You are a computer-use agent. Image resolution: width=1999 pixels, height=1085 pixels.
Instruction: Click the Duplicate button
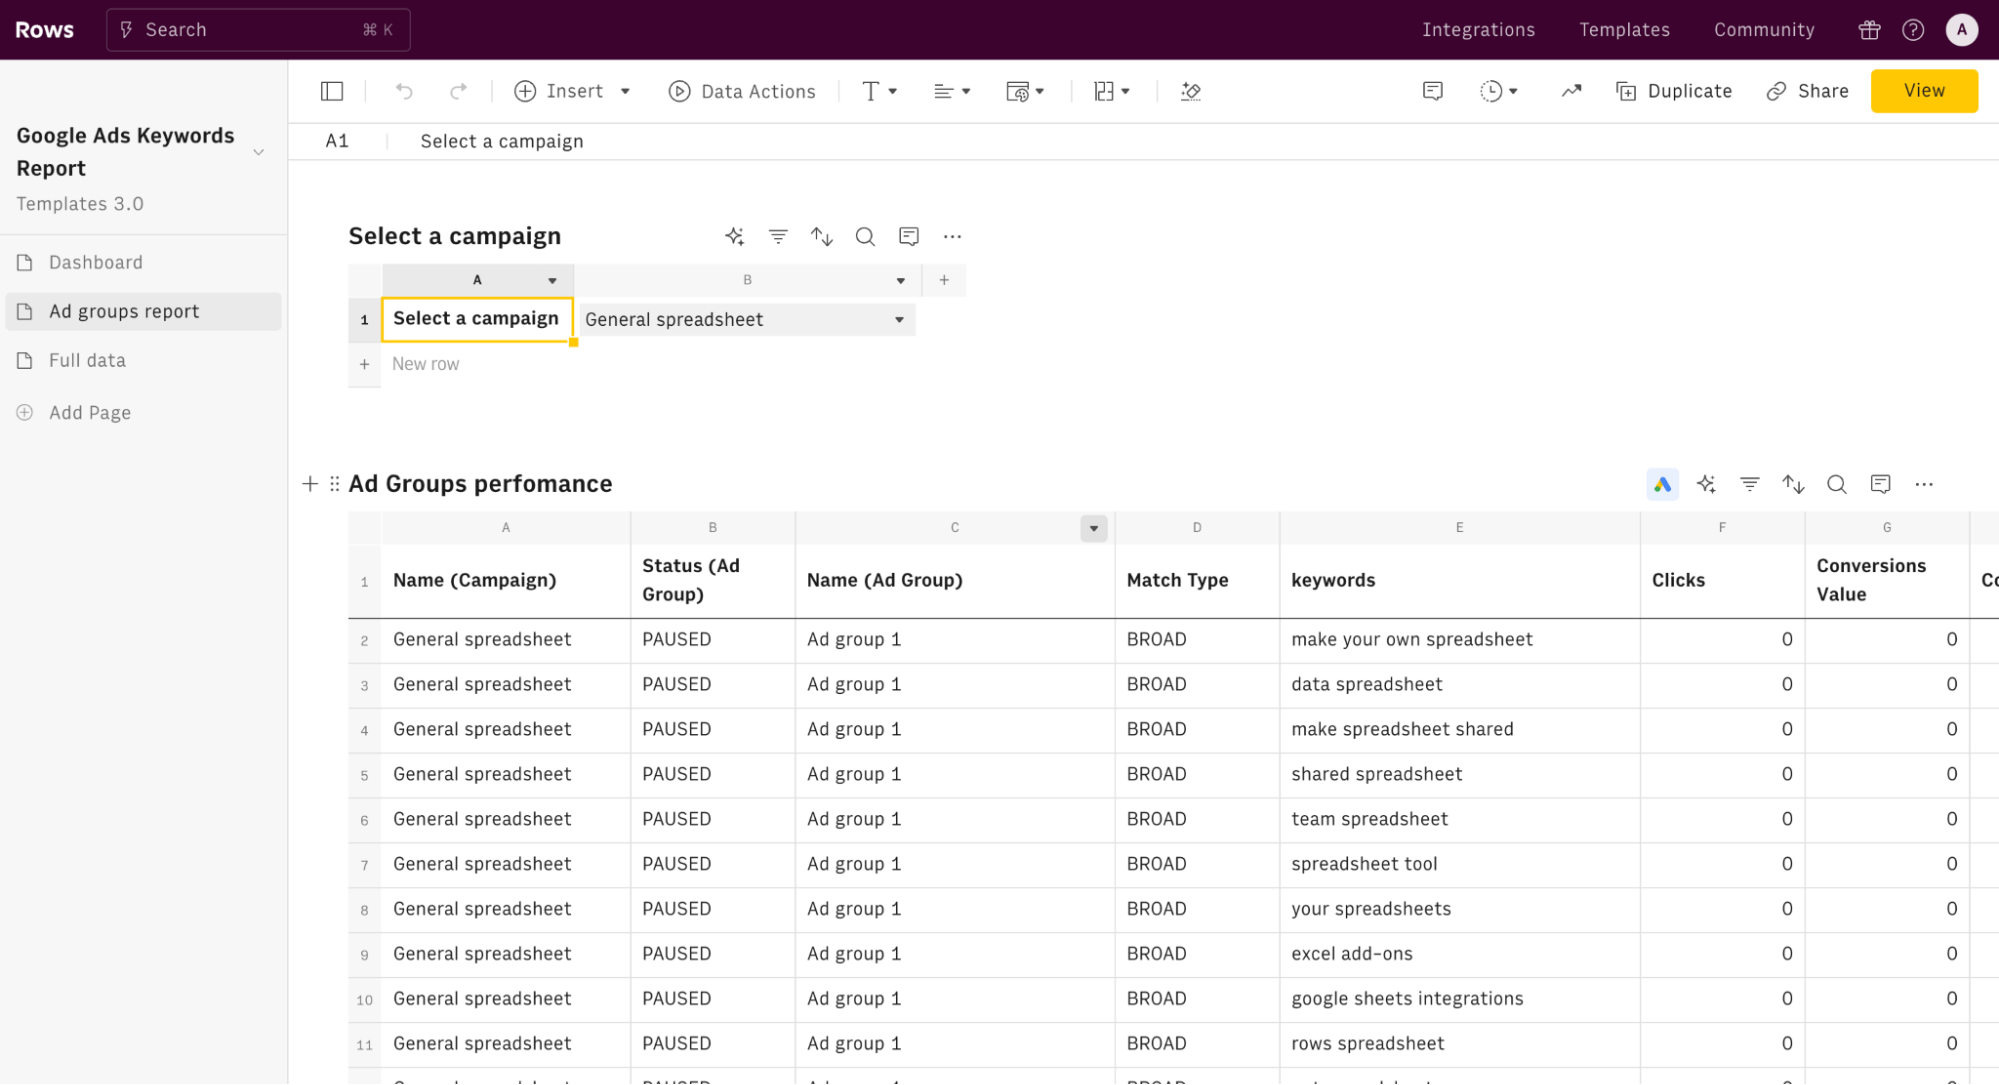[x=1676, y=91]
